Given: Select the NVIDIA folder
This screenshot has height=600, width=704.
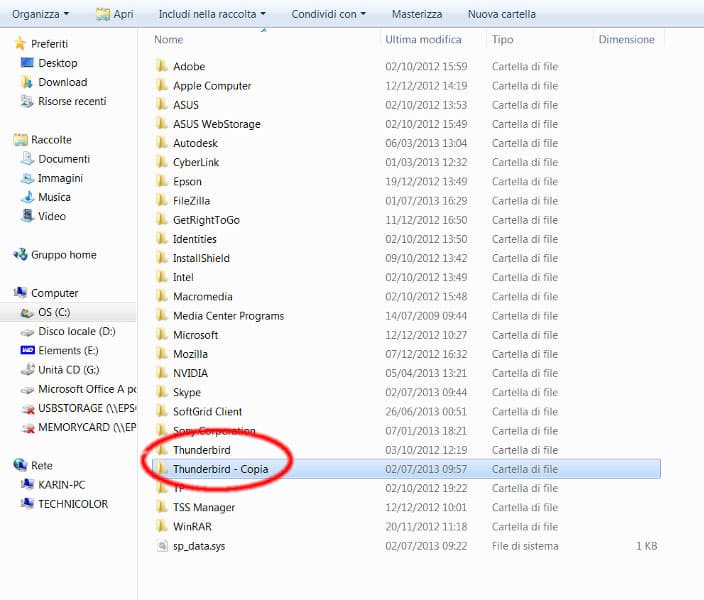Looking at the screenshot, I should (190, 373).
